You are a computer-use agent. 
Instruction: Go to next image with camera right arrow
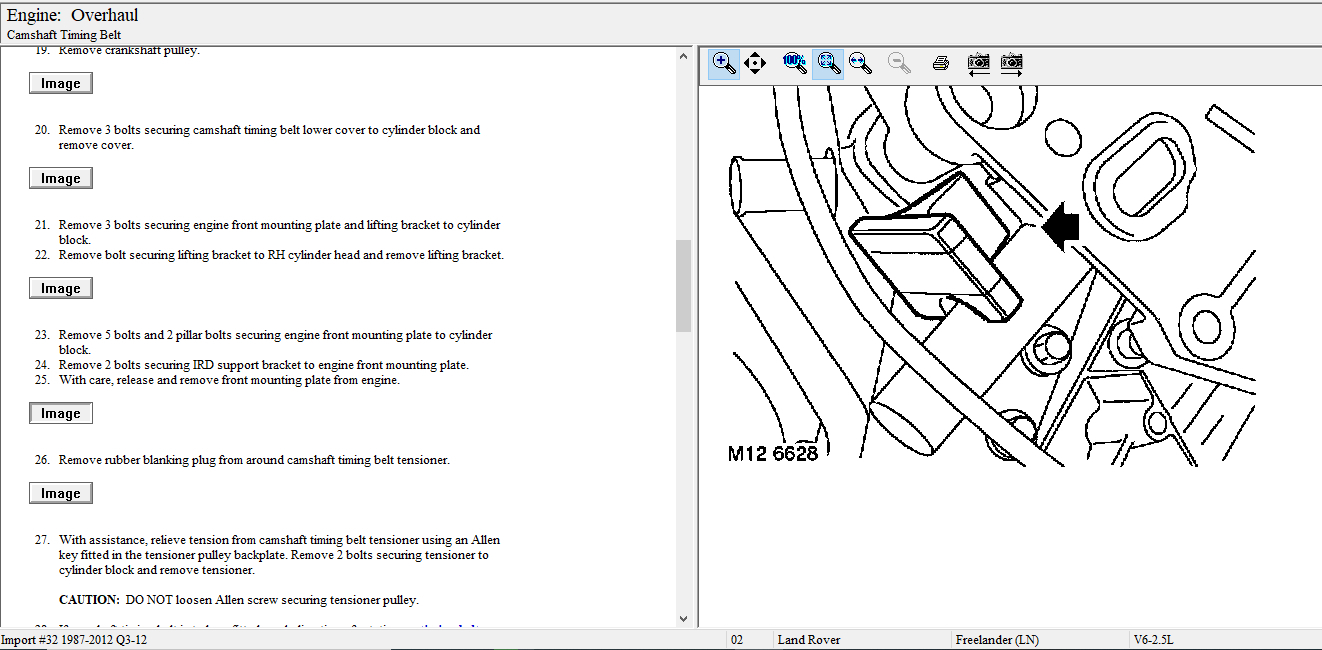[x=1012, y=64]
